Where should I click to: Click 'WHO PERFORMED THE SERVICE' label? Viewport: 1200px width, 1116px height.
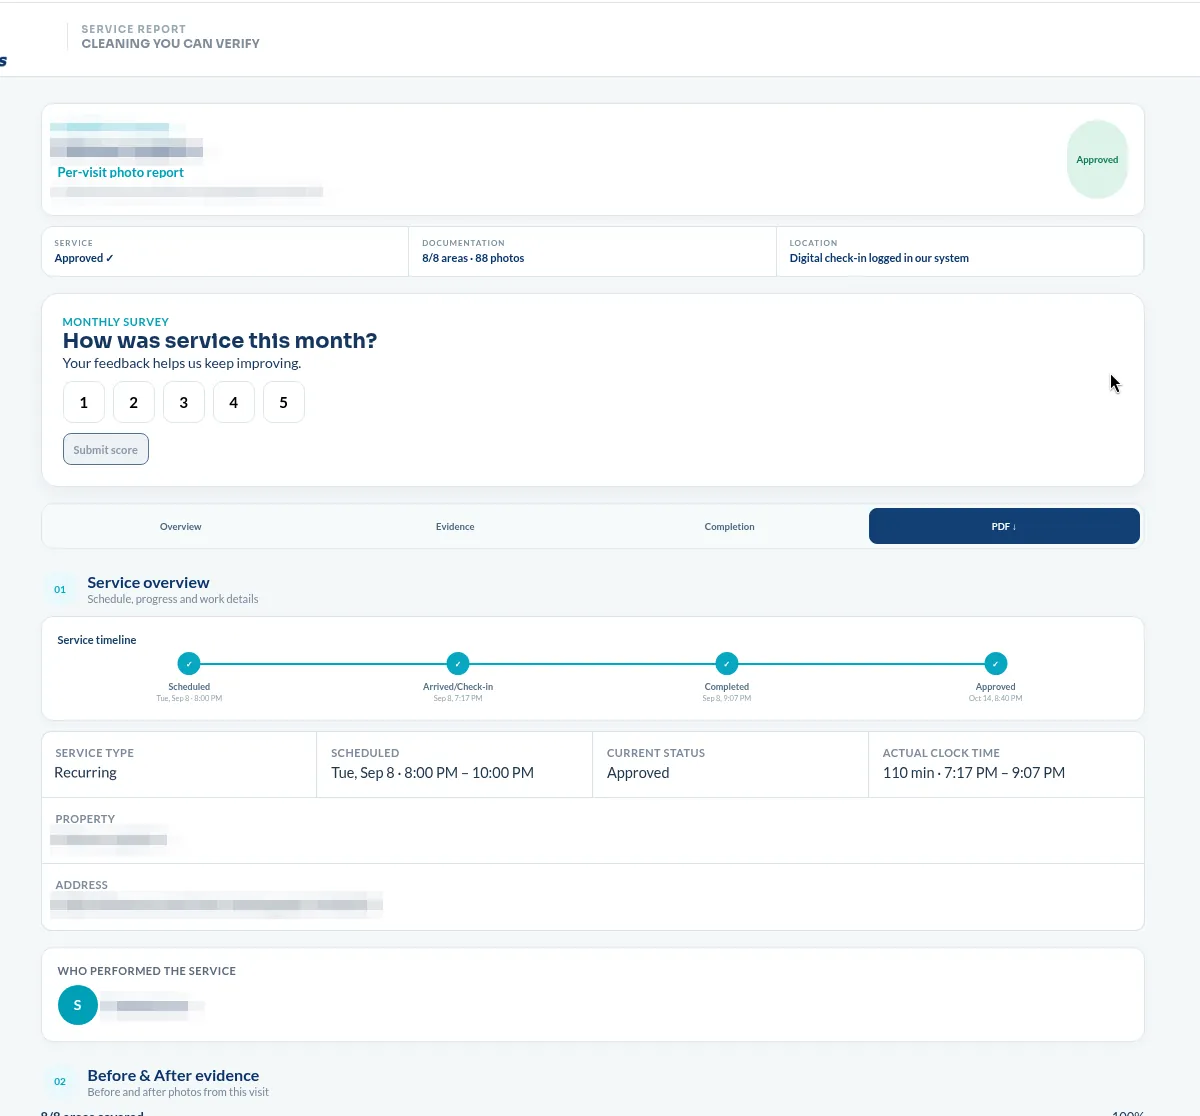147,971
